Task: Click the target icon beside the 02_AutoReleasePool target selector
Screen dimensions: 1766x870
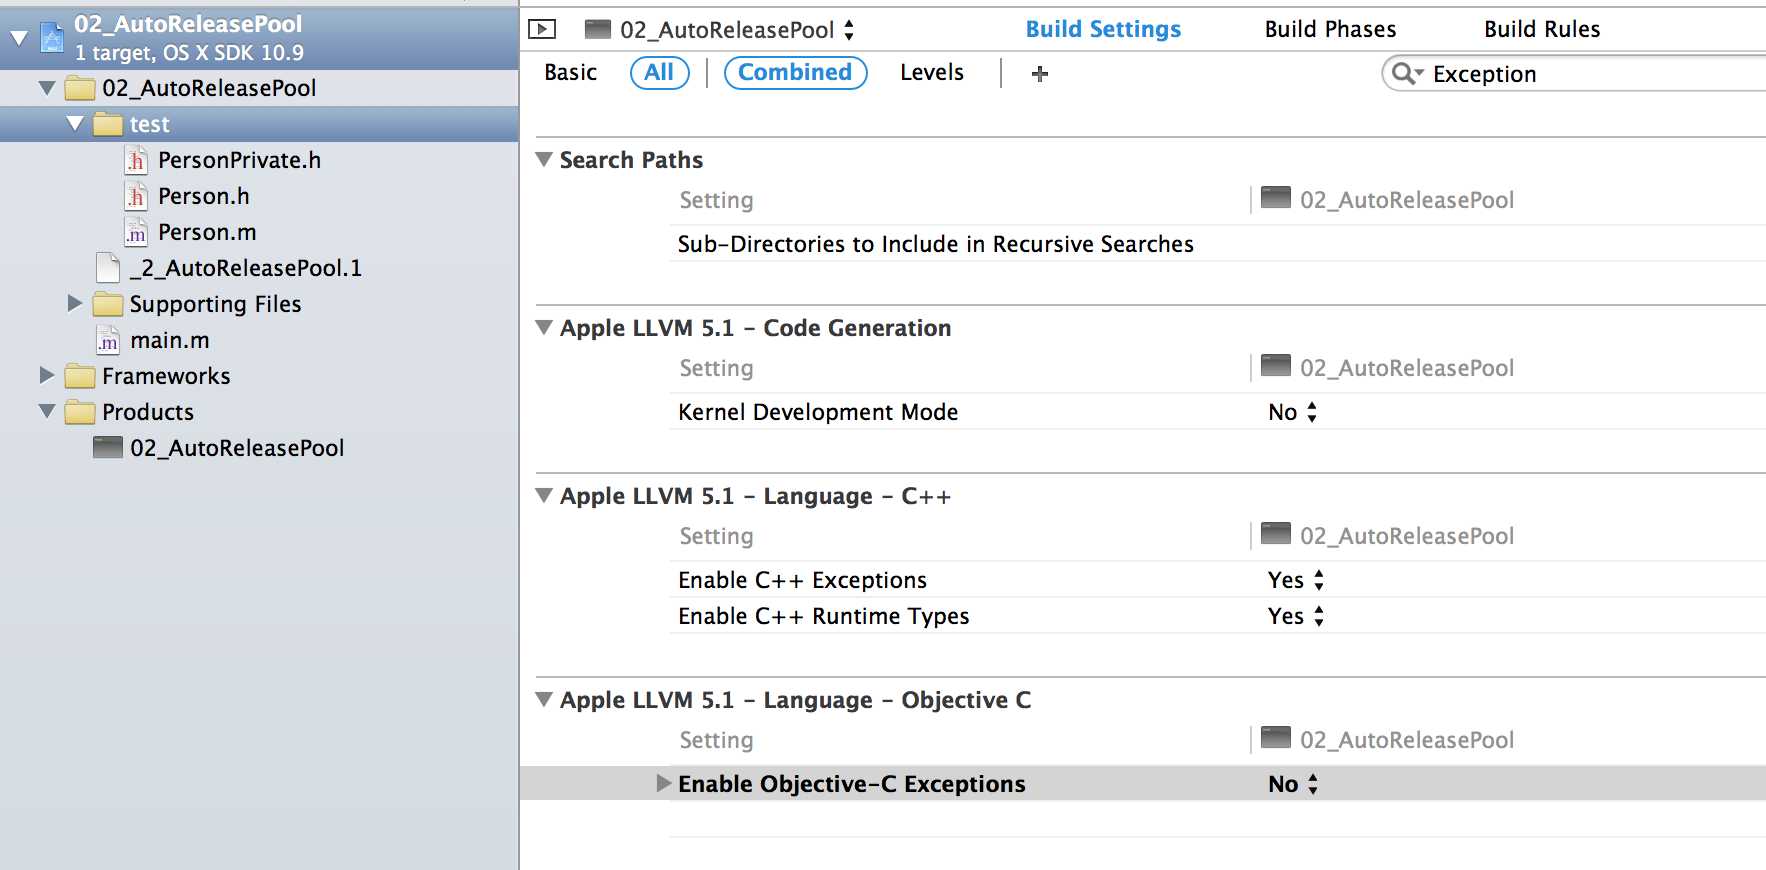Action: (x=598, y=29)
